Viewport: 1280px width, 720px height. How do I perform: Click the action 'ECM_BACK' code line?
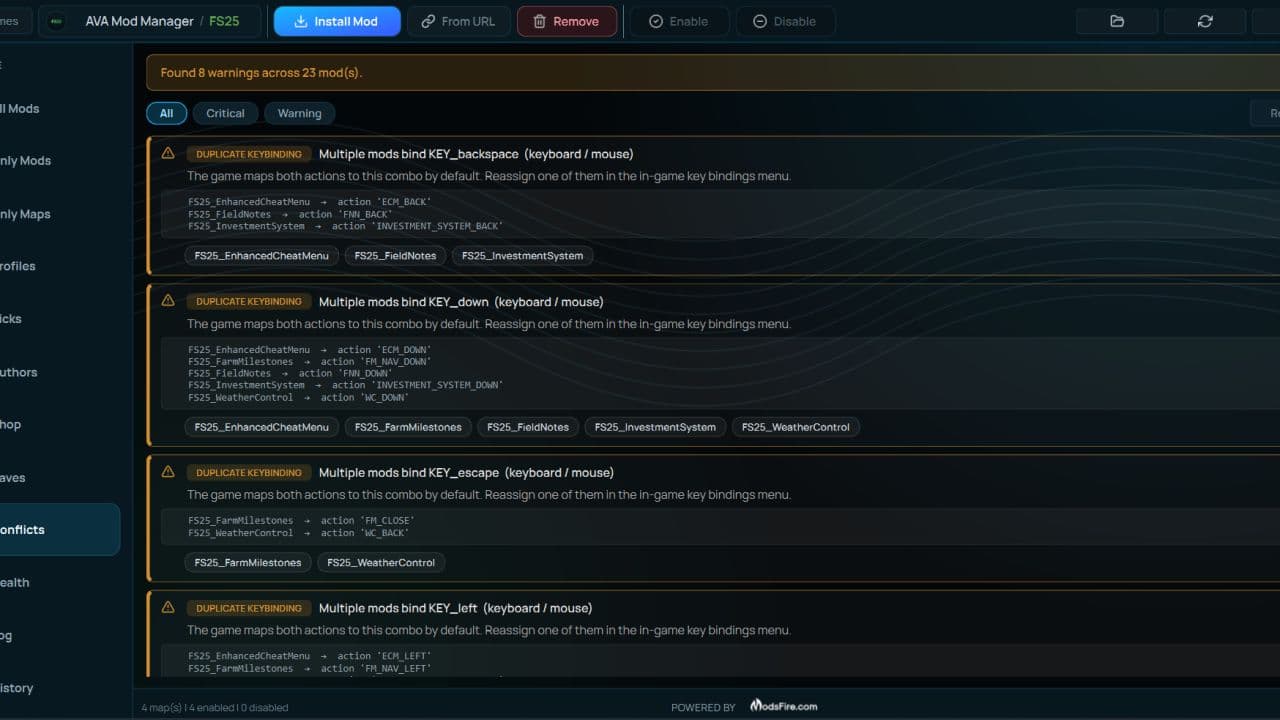pos(310,202)
